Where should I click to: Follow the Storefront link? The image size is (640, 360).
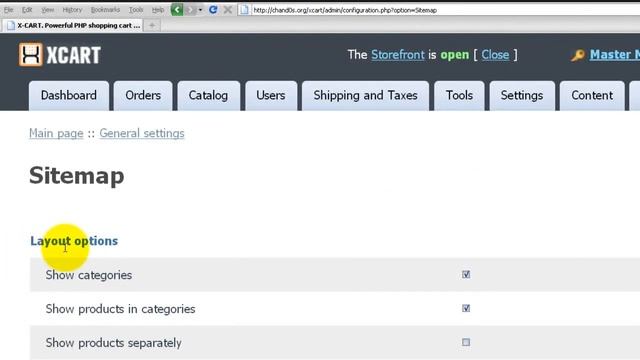(398, 55)
